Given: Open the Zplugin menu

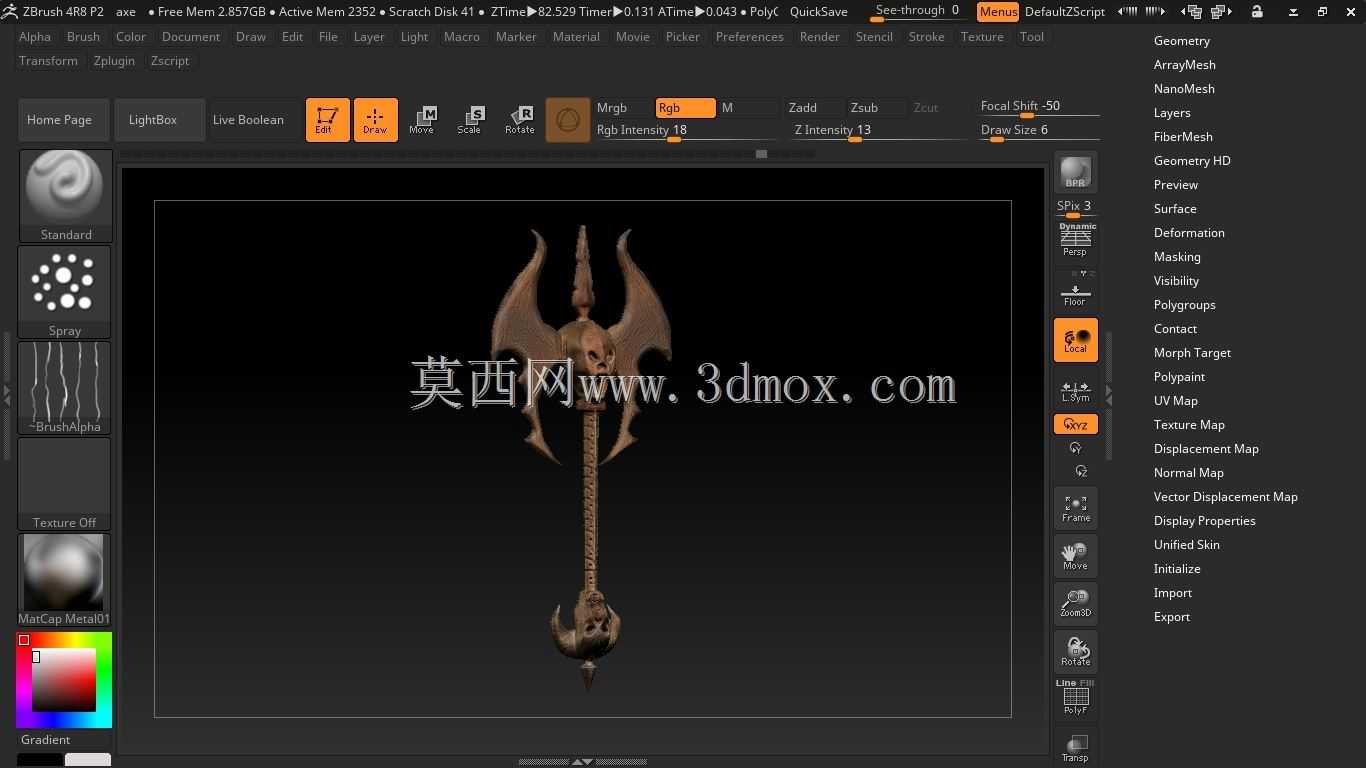Looking at the screenshot, I should tap(114, 61).
